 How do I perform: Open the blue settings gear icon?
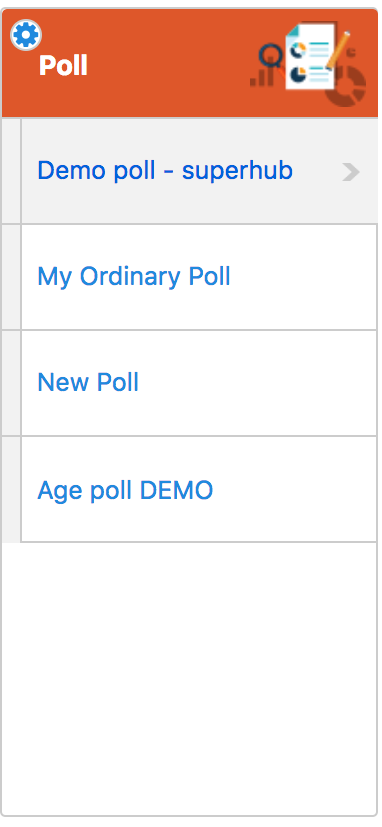coord(26,35)
